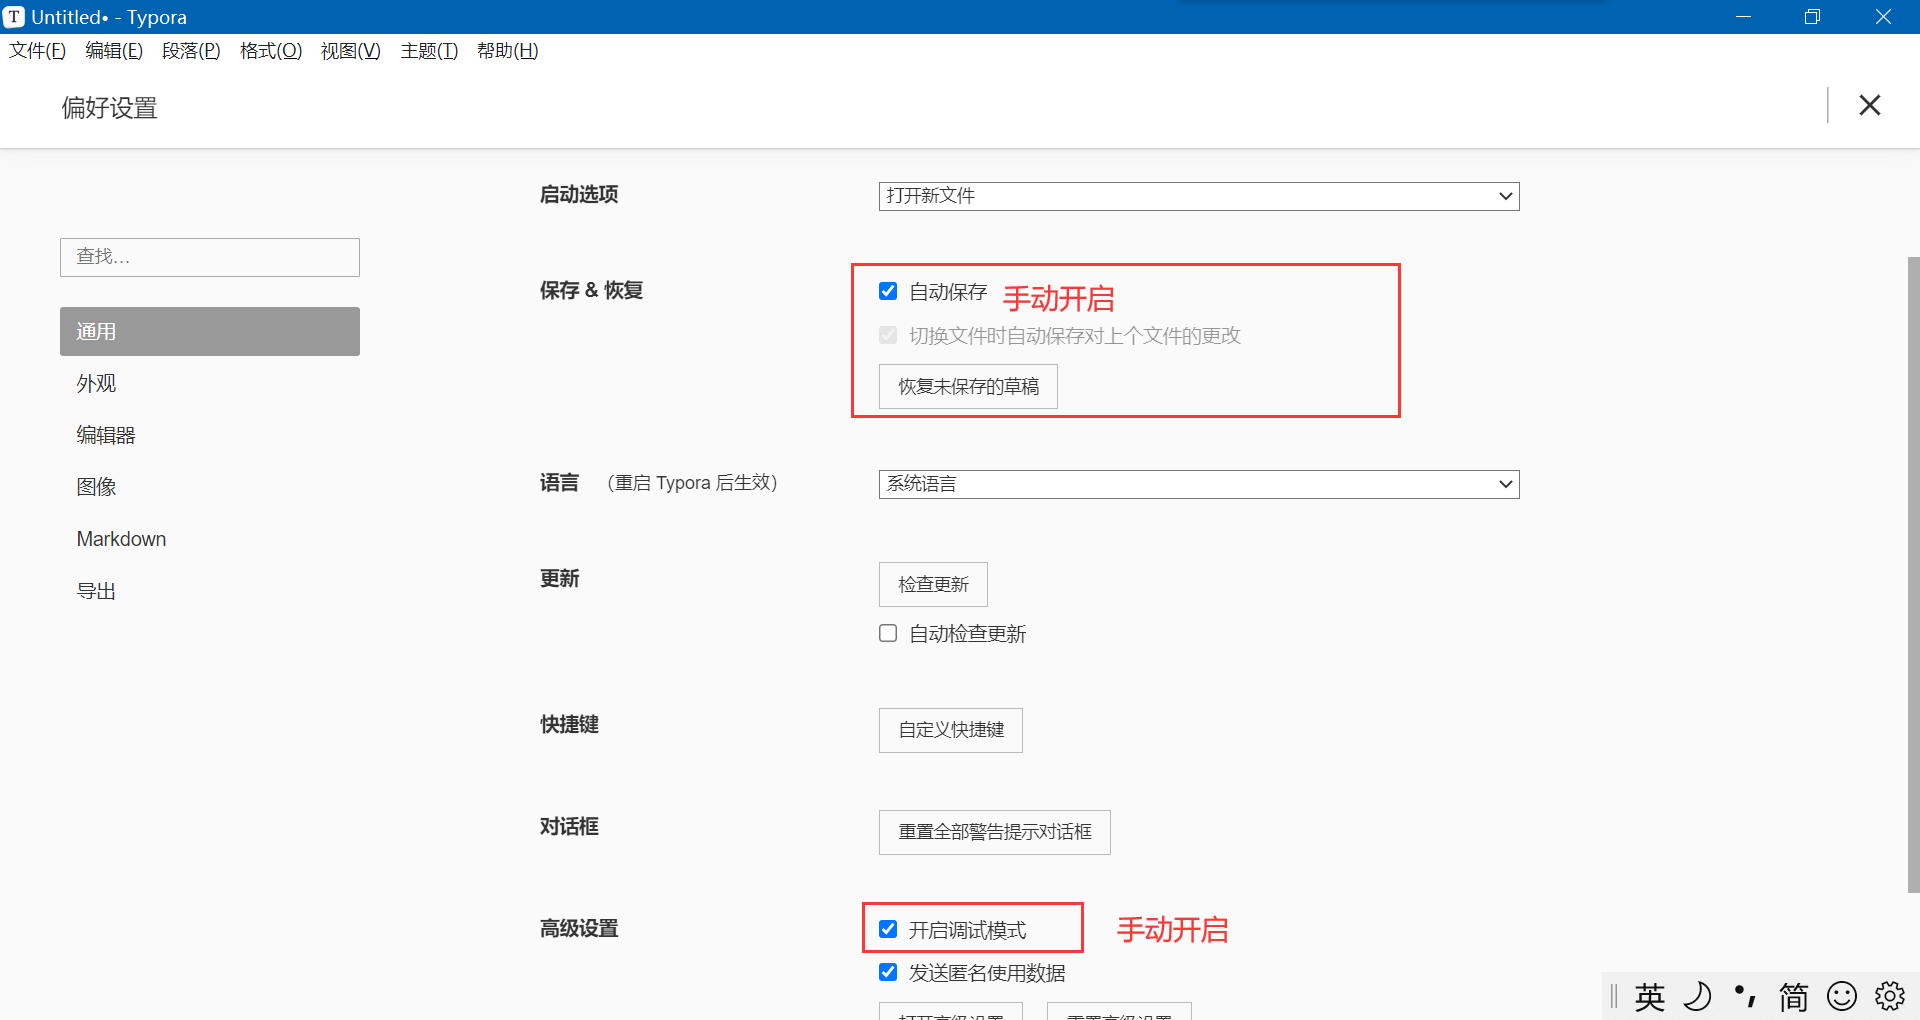This screenshot has width=1920, height=1020.
Task: Click the 检查更新 button
Action: [933, 584]
